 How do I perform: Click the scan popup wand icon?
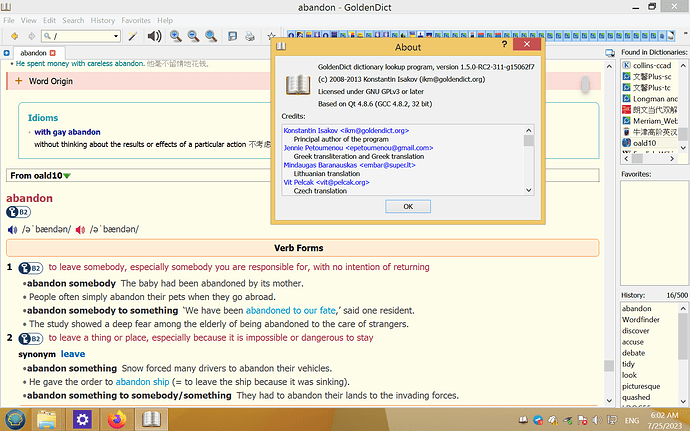(x=132, y=36)
